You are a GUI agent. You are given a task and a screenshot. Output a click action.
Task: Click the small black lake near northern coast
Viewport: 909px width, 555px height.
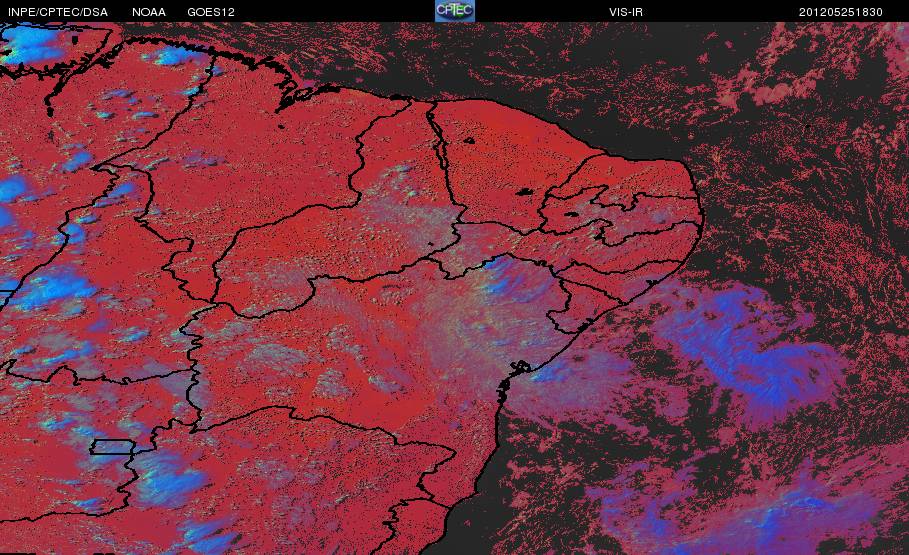[x=468, y=140]
